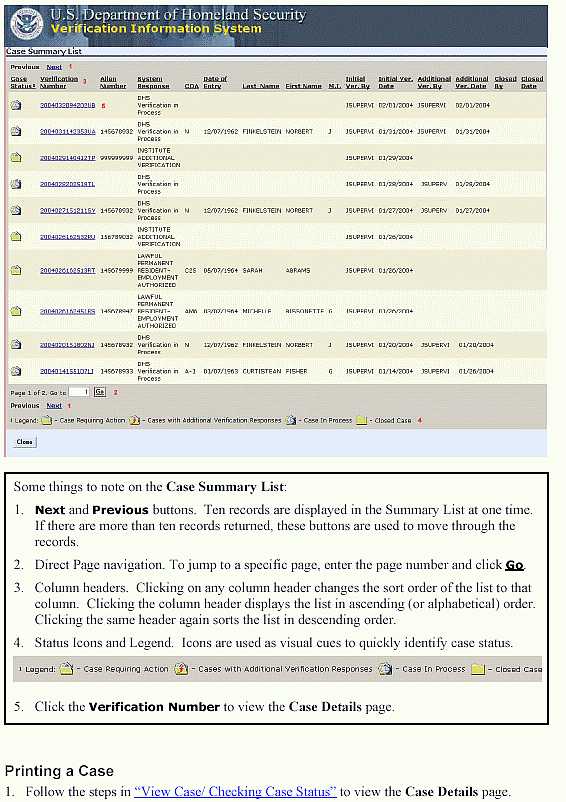Open verification number for Curtistean Fisher case
Screen dimensions: 566x802
[67, 371]
